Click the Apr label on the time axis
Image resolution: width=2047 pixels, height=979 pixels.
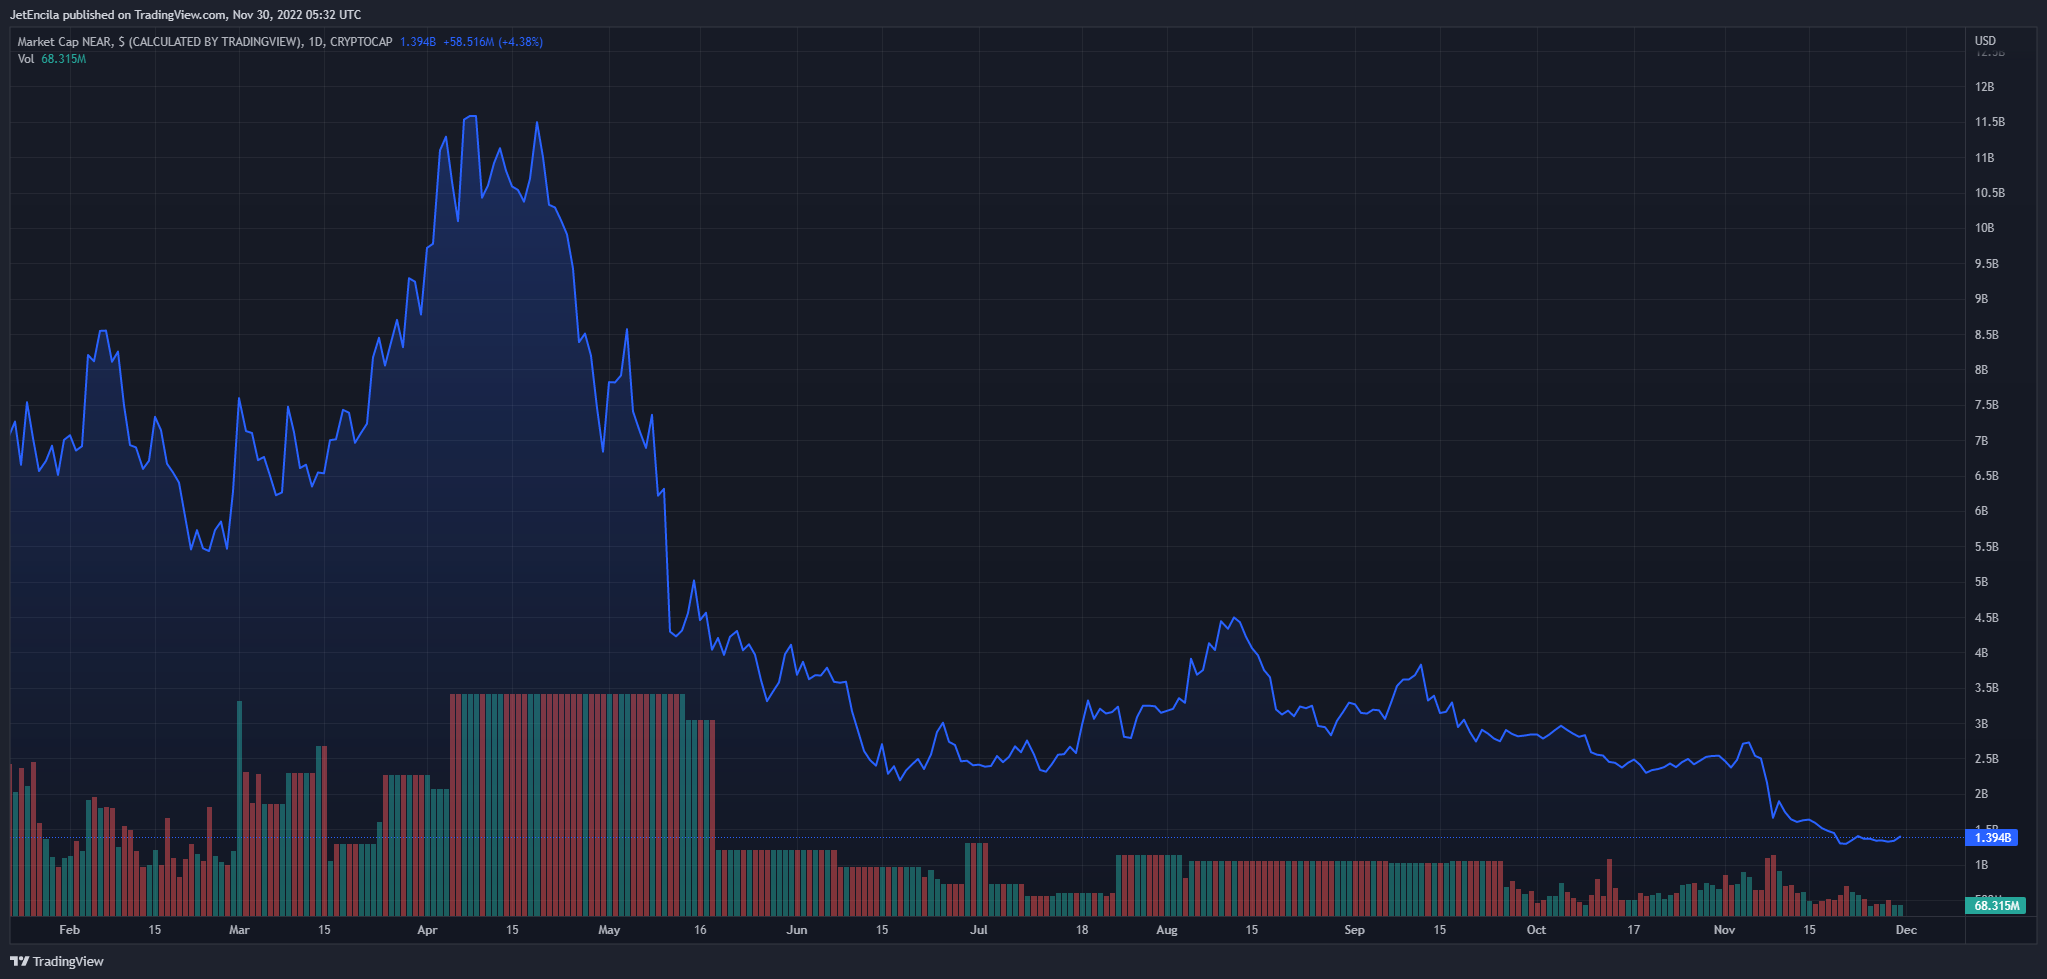tap(427, 930)
